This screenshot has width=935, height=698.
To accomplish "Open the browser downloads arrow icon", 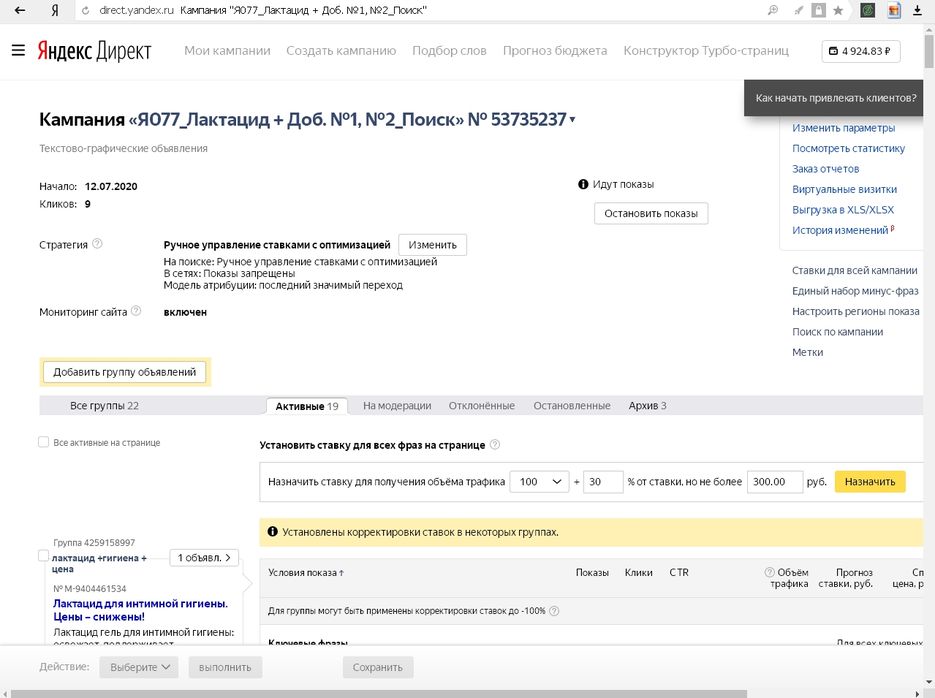I will coord(918,10).
